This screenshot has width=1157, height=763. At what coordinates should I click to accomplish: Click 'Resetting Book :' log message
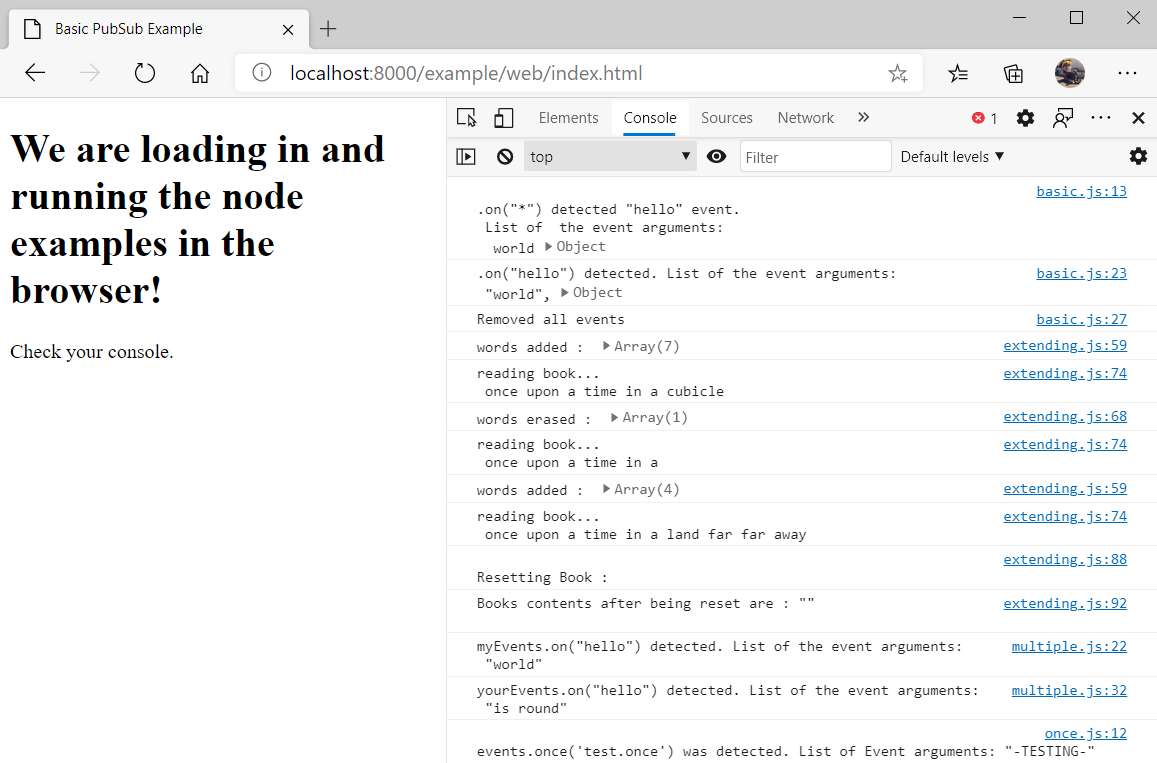542,577
